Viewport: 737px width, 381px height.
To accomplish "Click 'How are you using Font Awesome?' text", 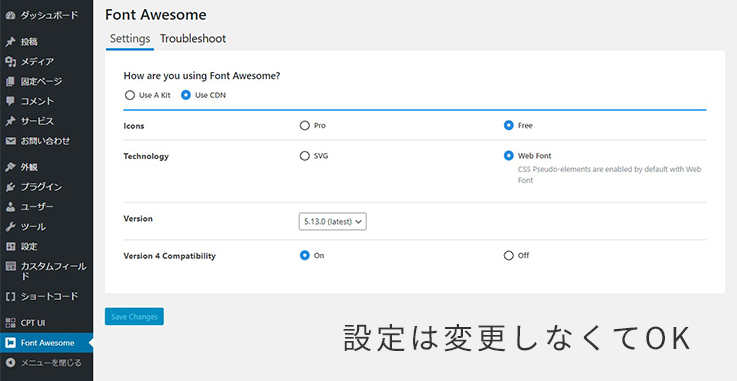I will tap(202, 76).
